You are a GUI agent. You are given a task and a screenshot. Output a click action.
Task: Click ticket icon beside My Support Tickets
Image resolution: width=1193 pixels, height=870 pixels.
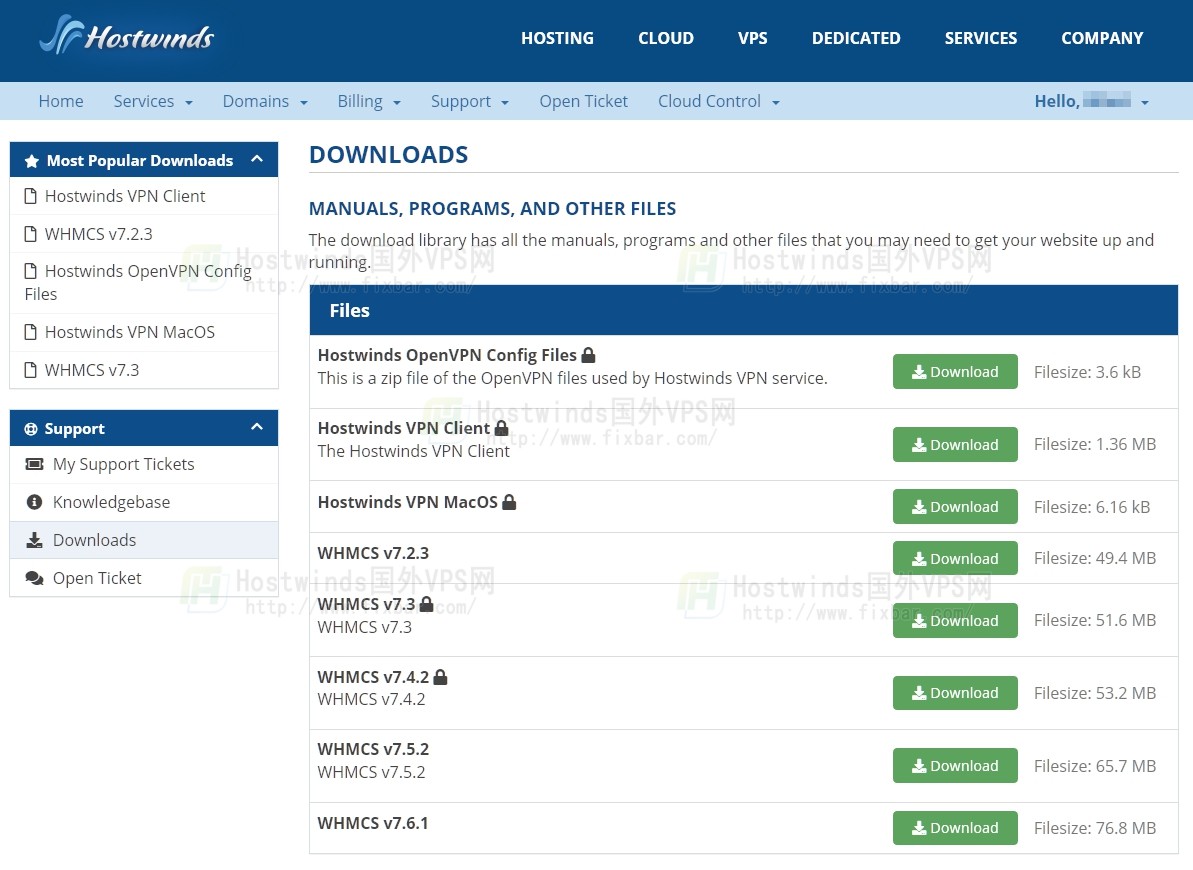(x=34, y=464)
